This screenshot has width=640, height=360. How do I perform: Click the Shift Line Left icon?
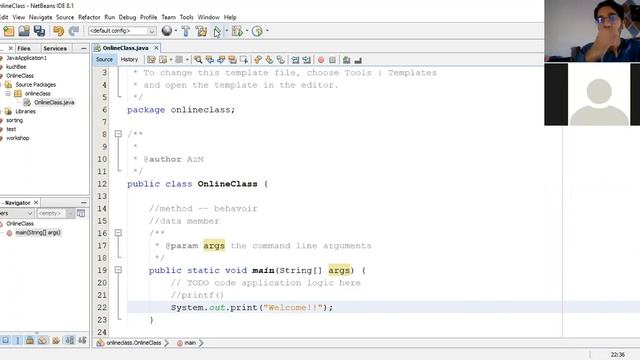pyautogui.click(x=295, y=60)
